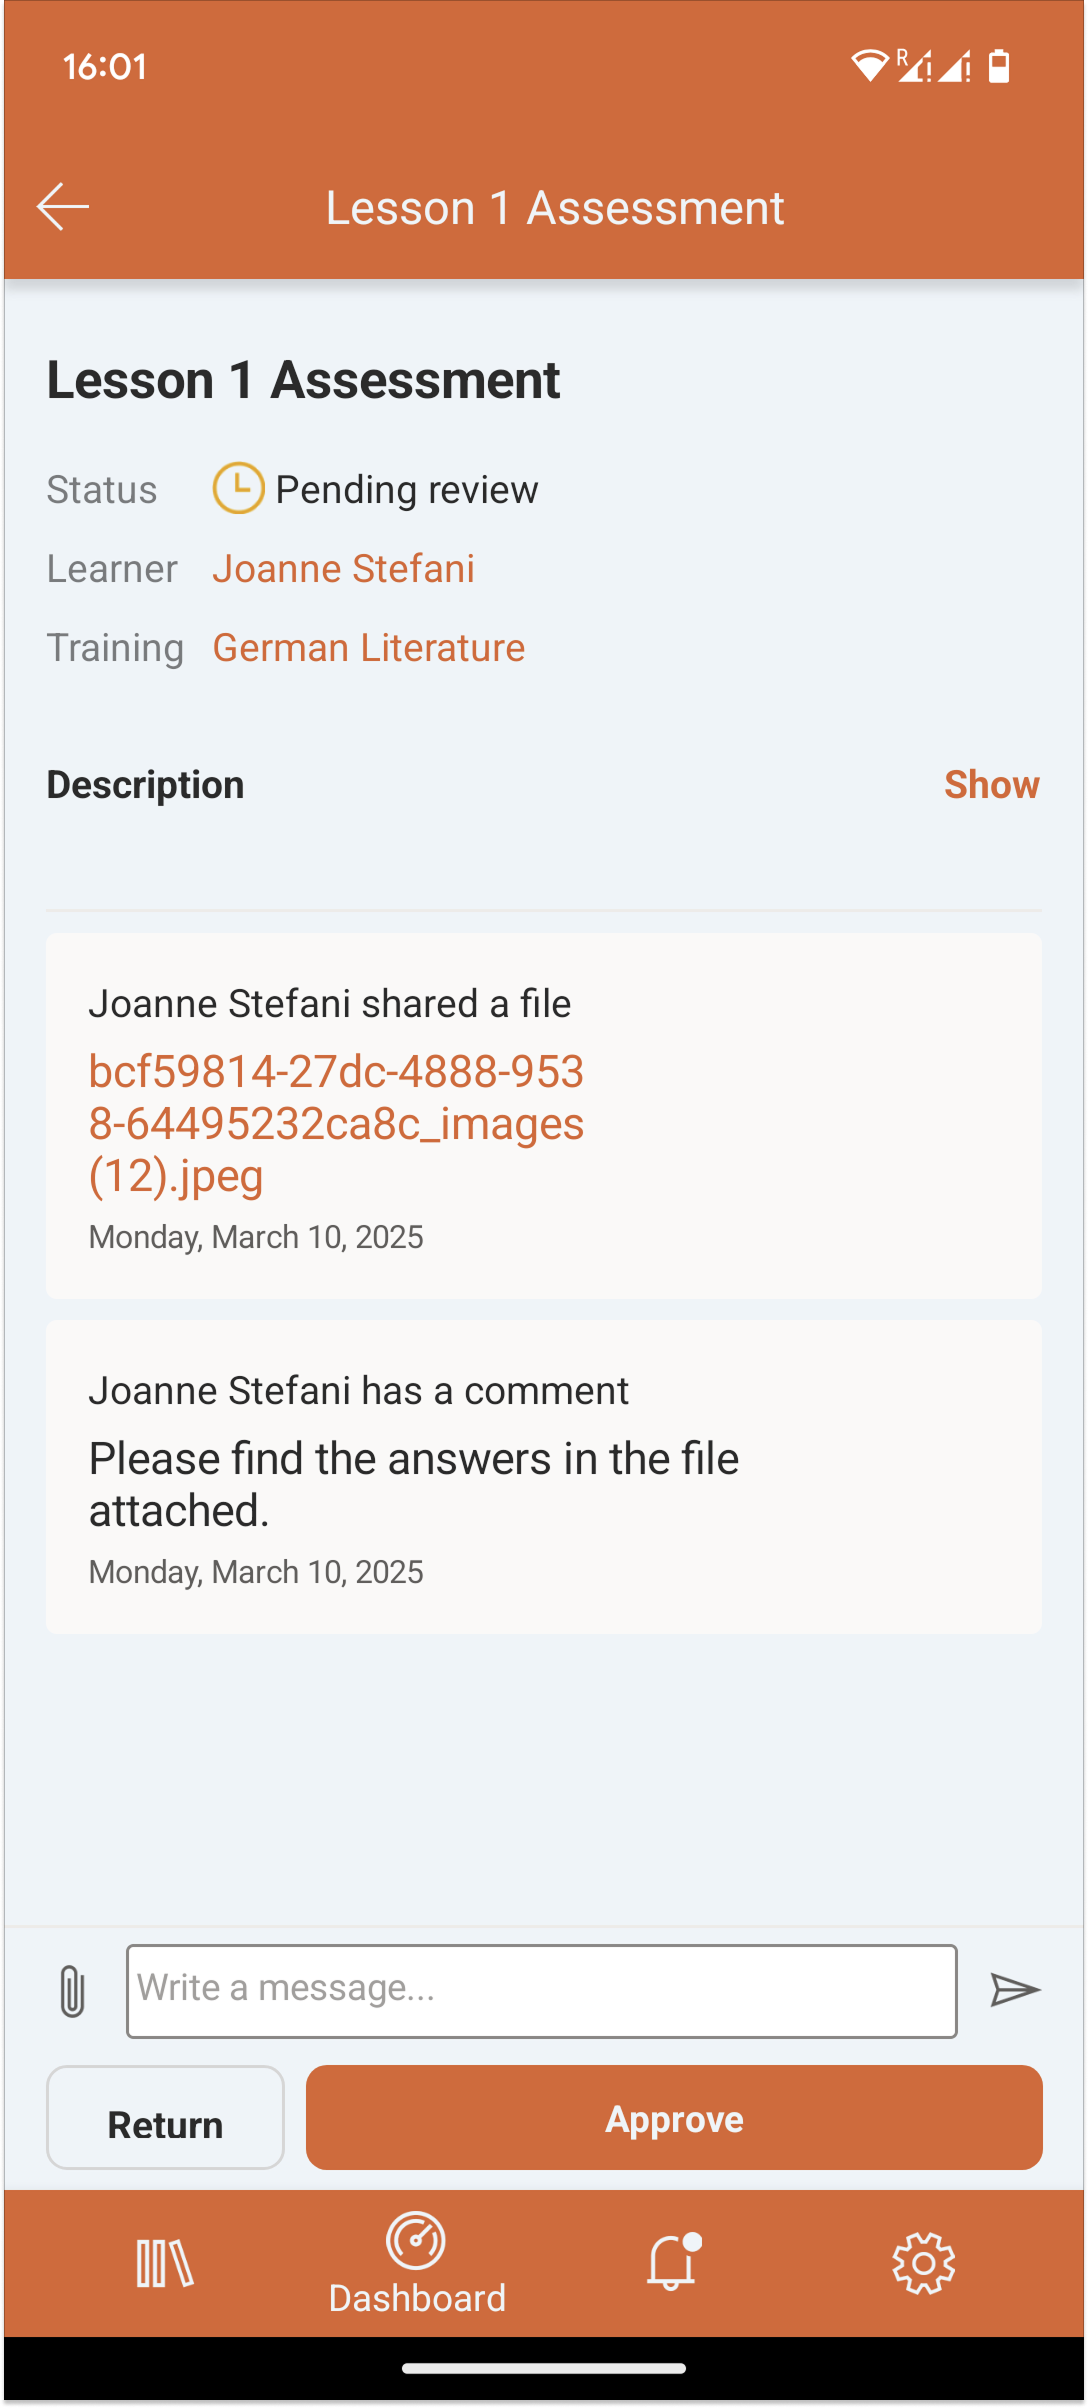Open the German Literature training link
The image size is (1088, 2408).
coord(368,648)
